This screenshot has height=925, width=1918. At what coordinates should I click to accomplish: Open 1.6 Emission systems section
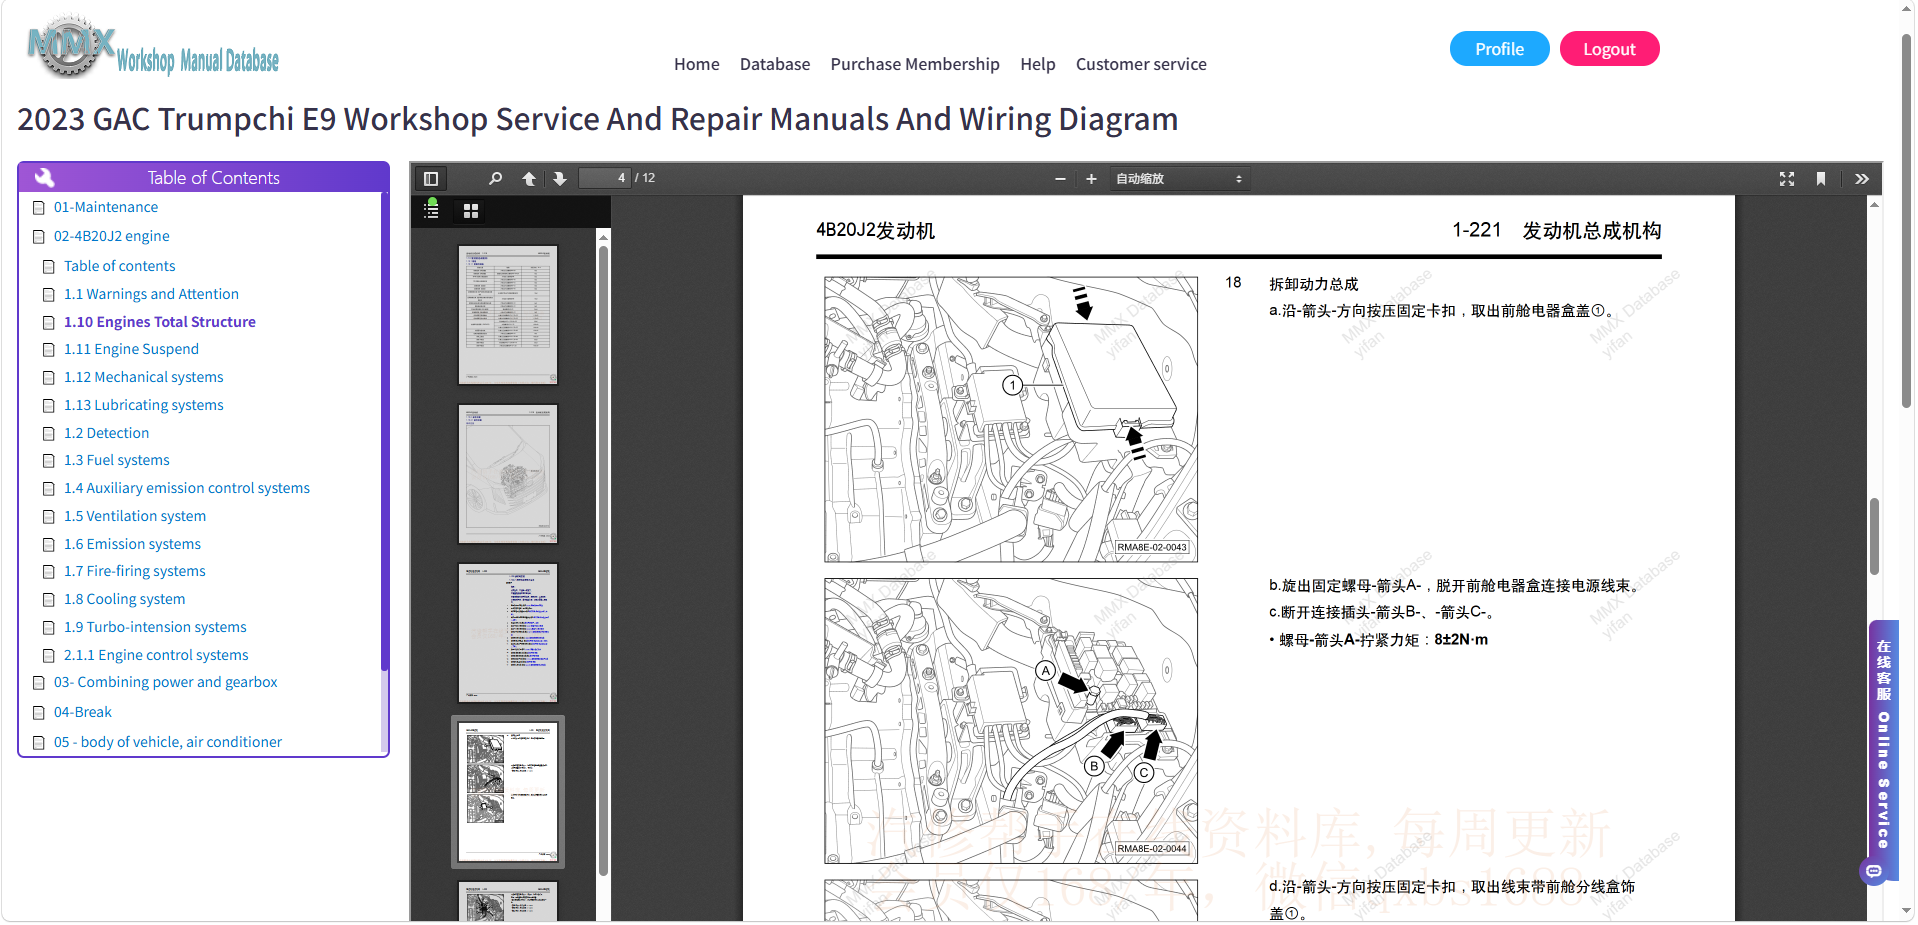133,544
